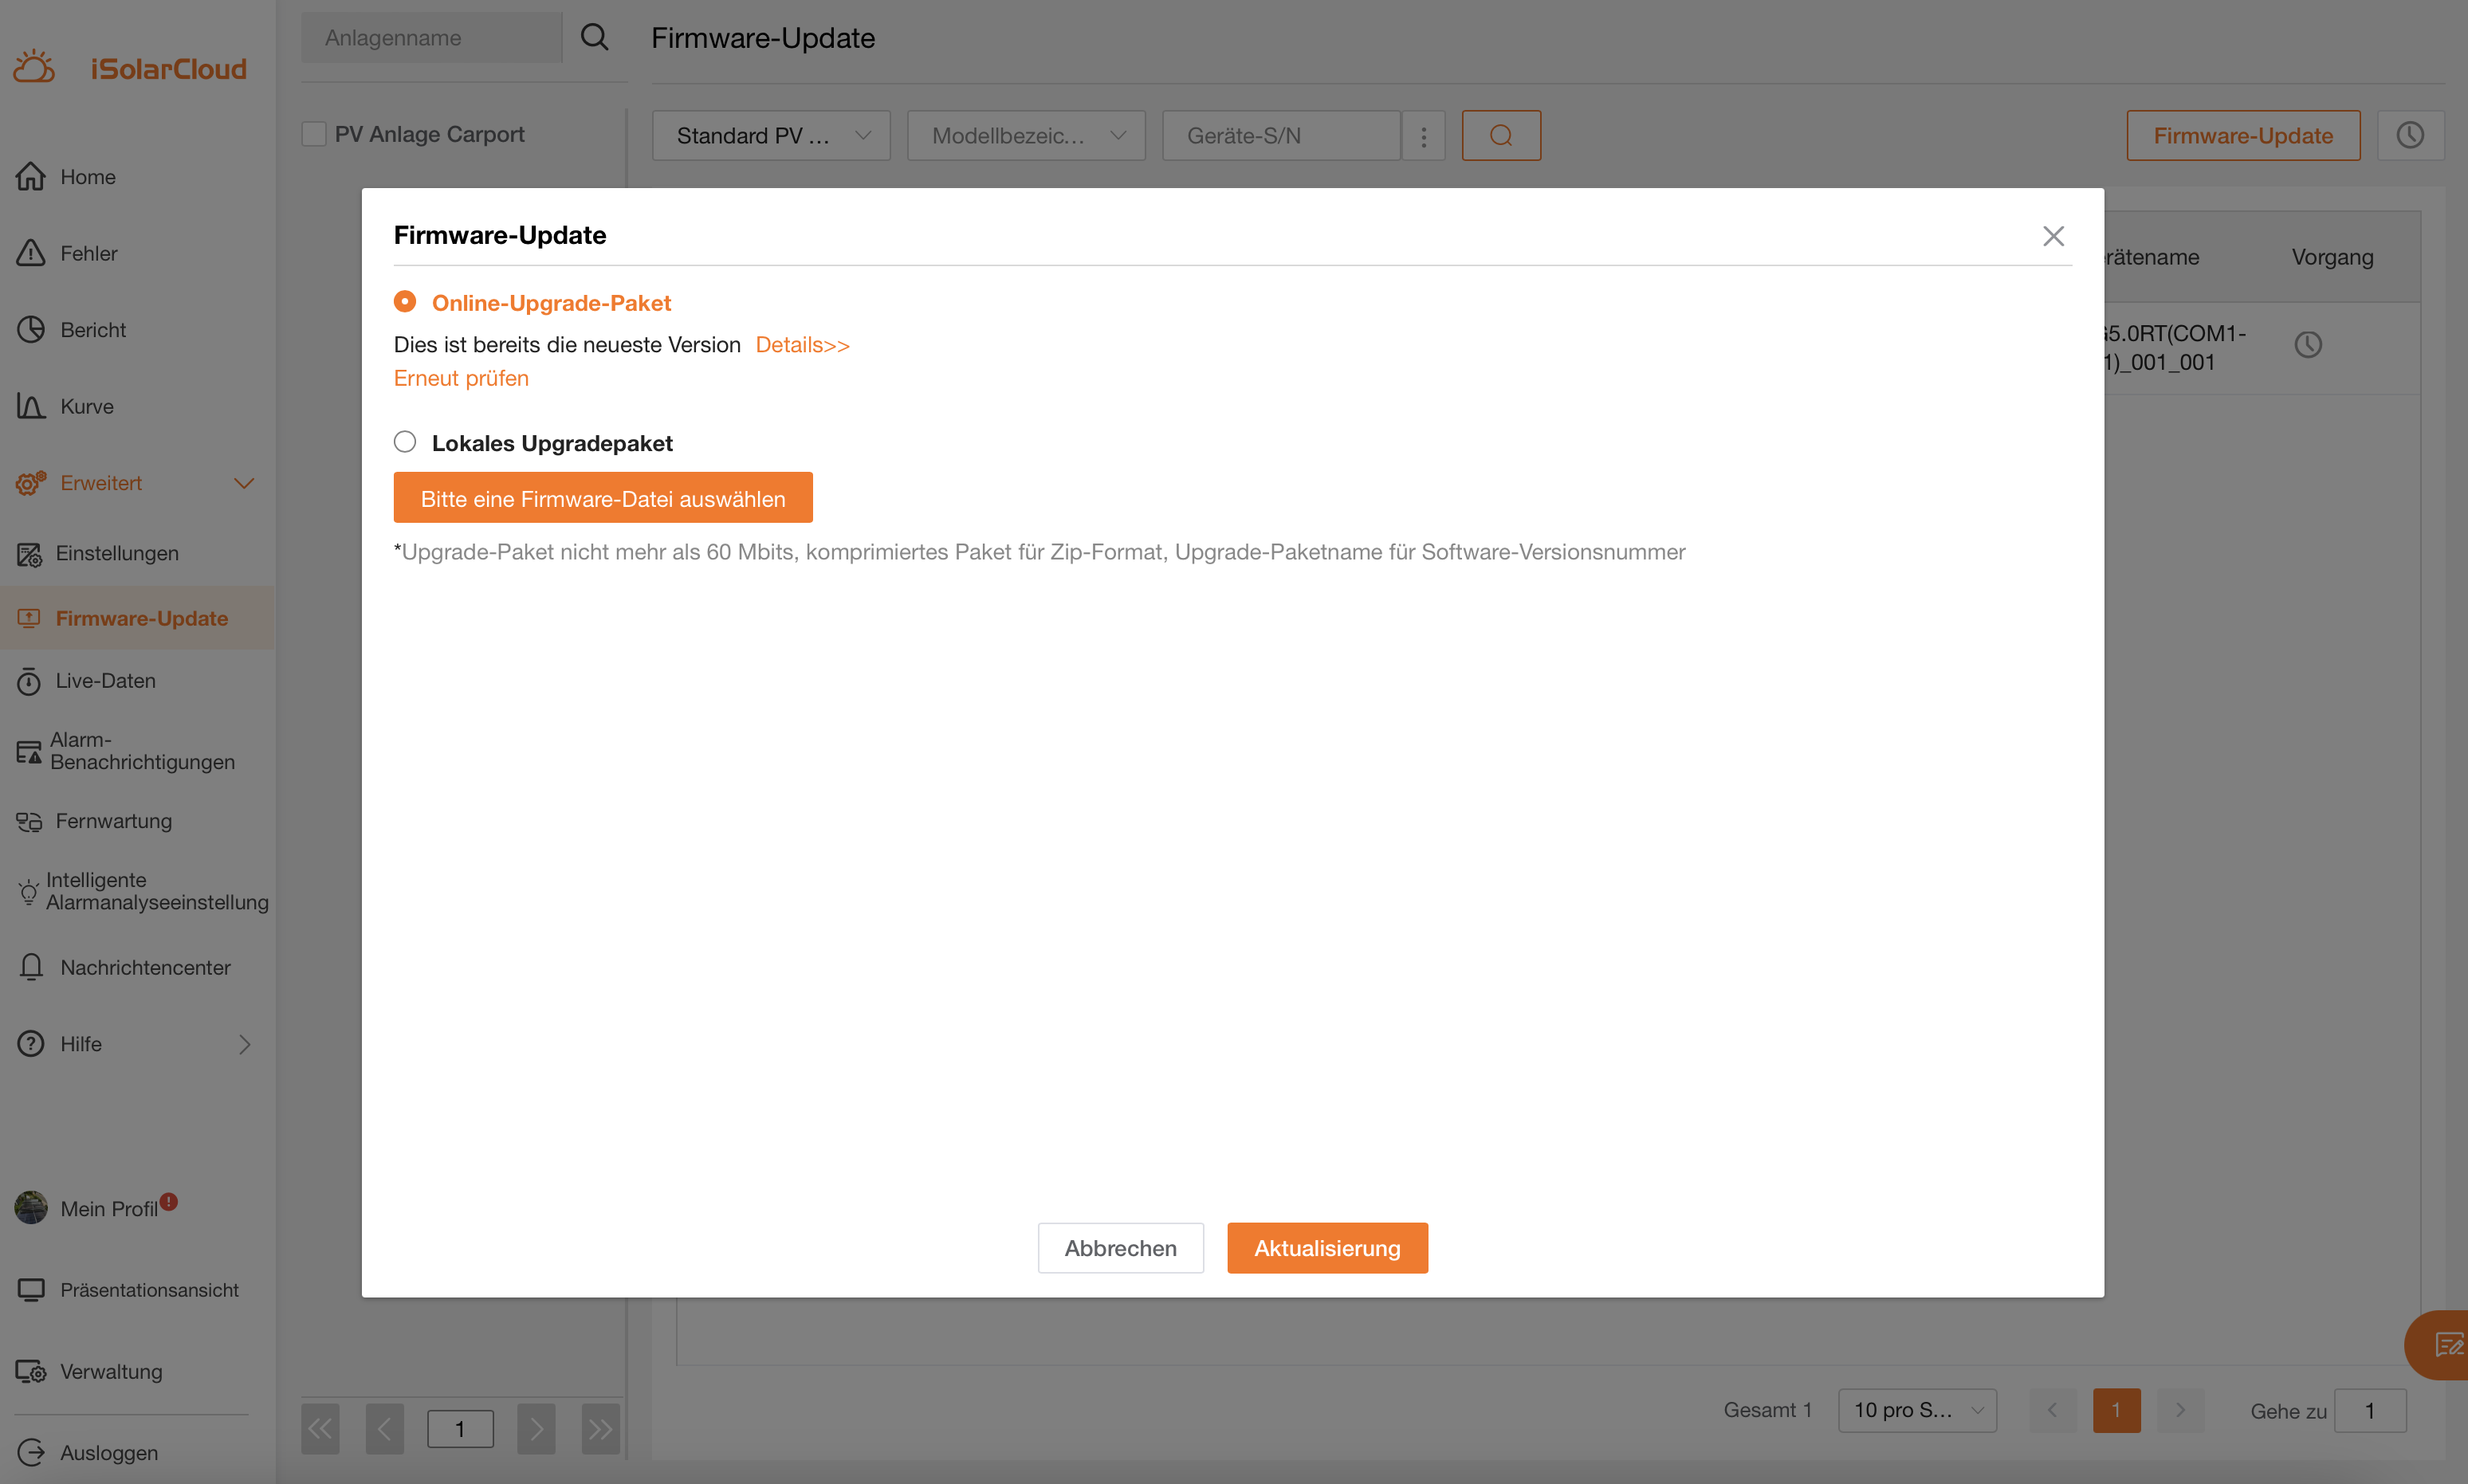Open the Standard PV dropdown
Image resolution: width=2468 pixels, height=1484 pixels.
coord(771,135)
